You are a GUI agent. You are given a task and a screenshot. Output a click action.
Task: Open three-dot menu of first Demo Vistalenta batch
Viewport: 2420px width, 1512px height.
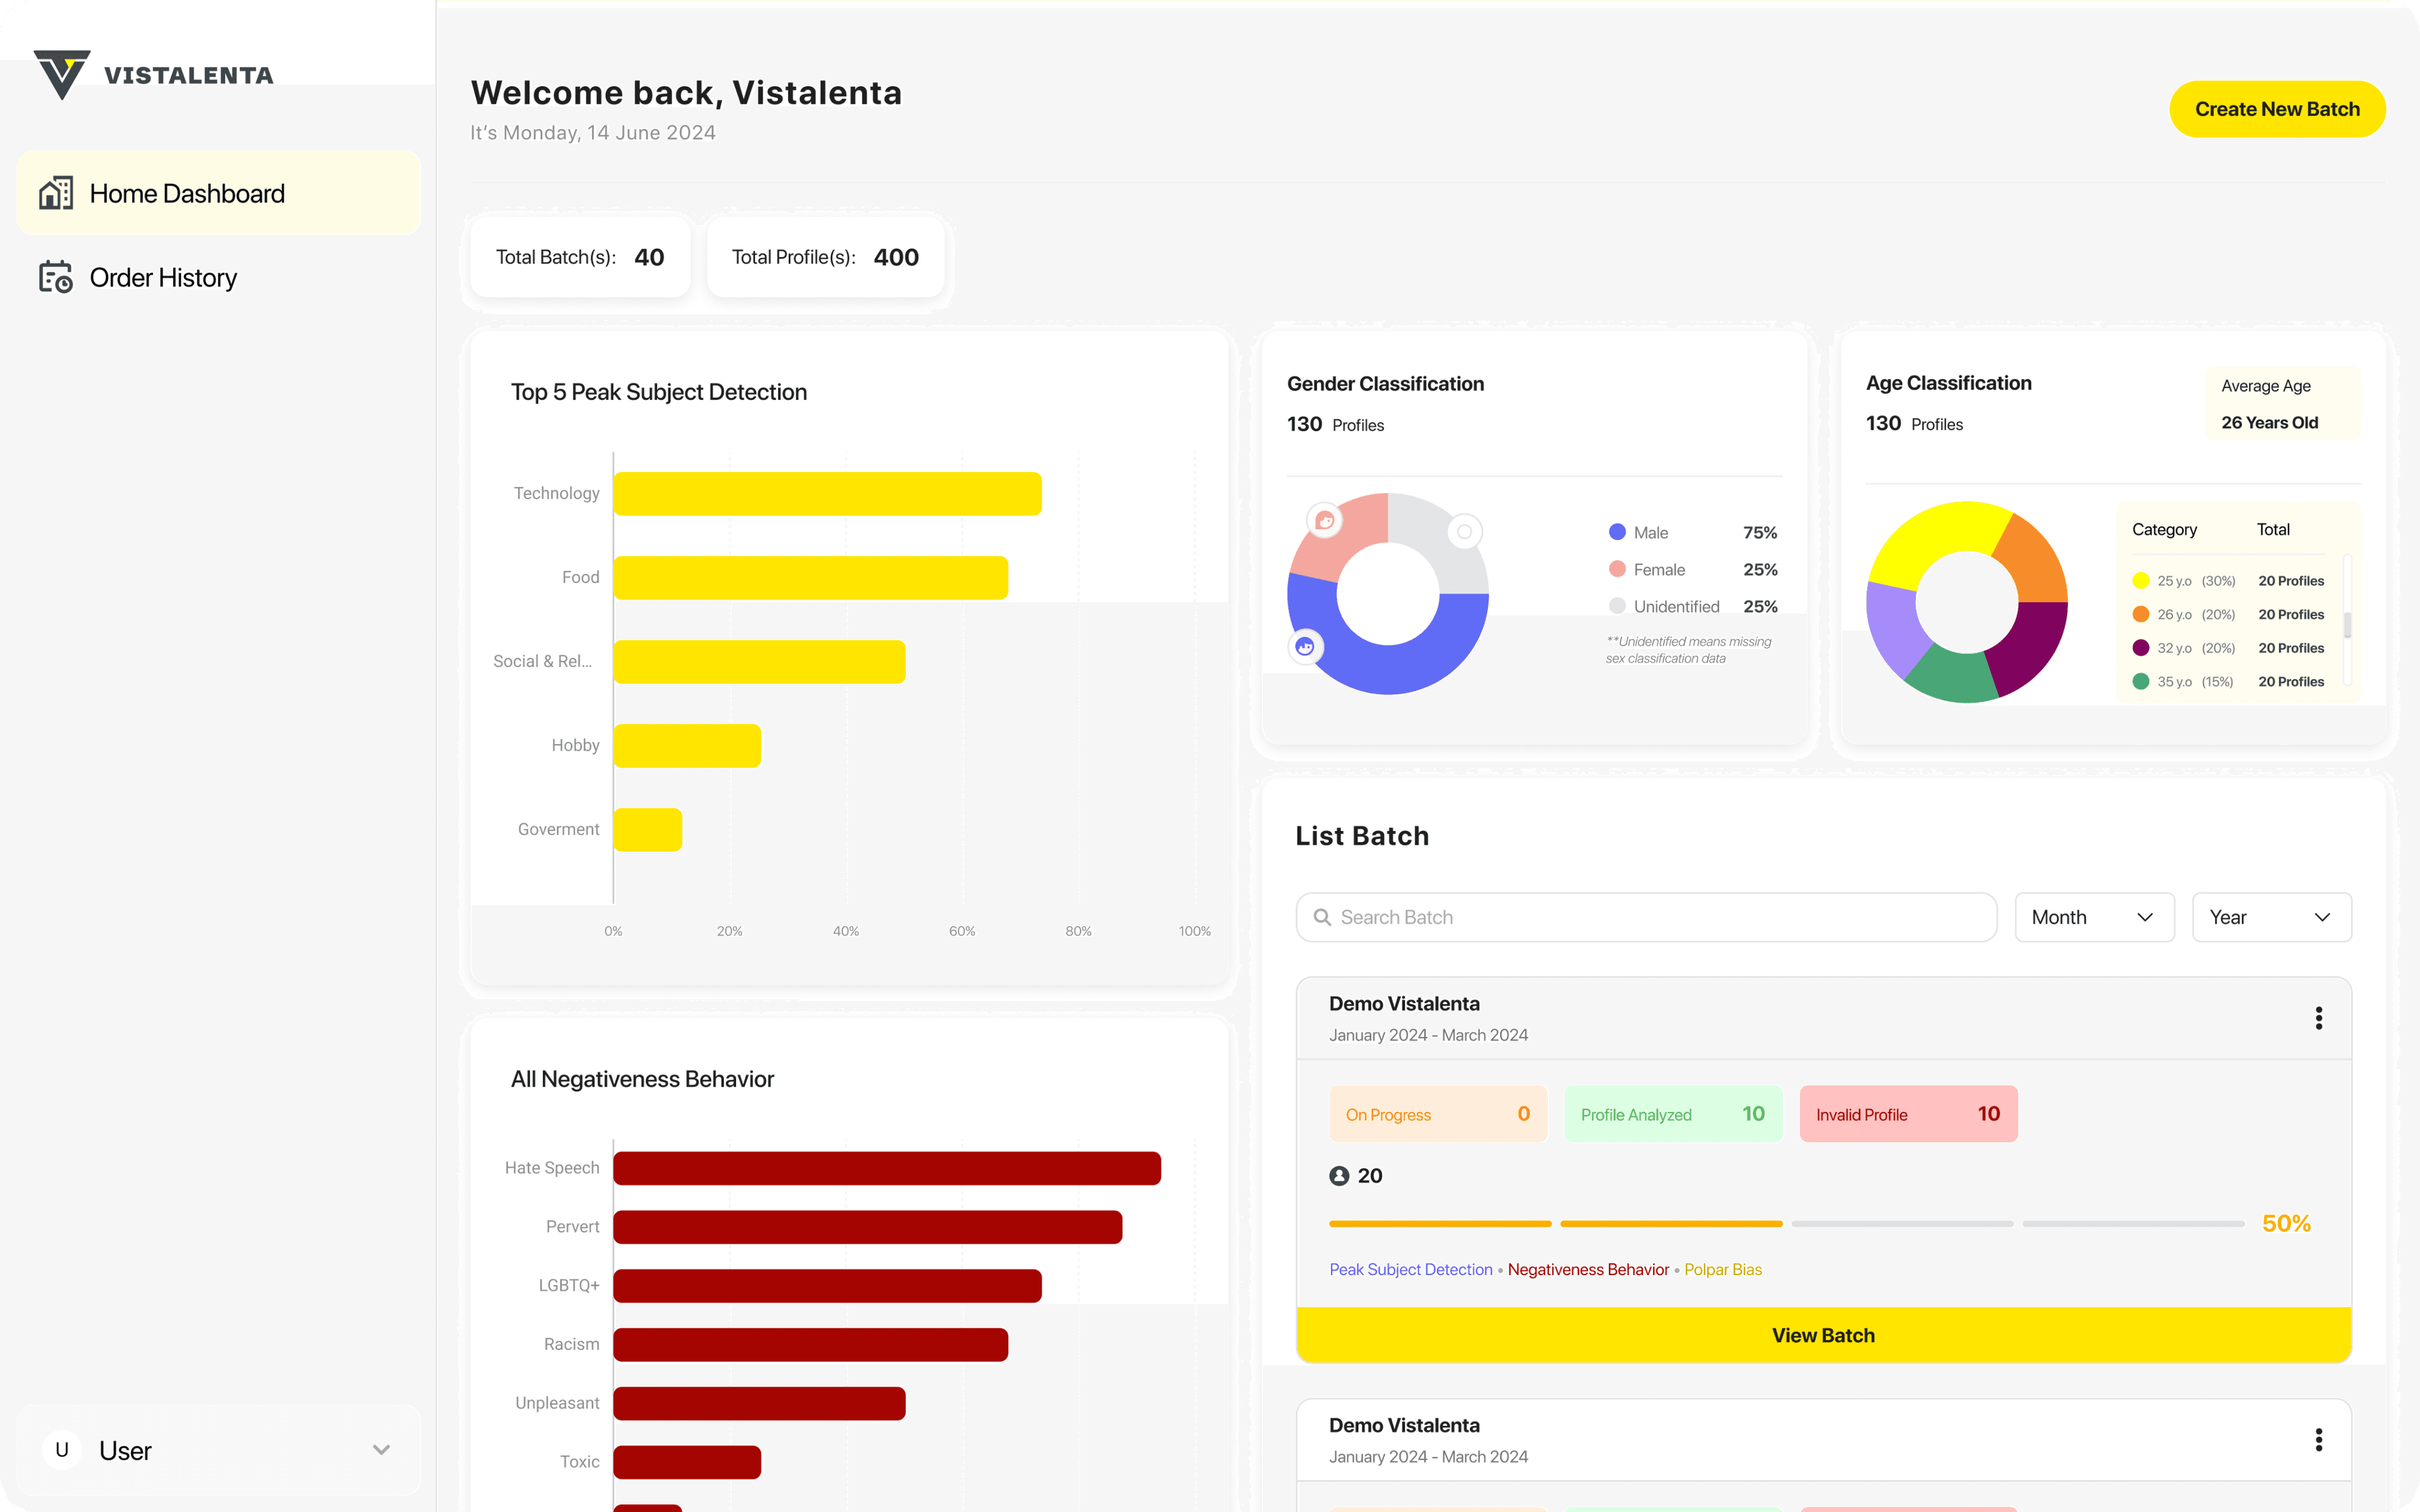pos(2318,1018)
